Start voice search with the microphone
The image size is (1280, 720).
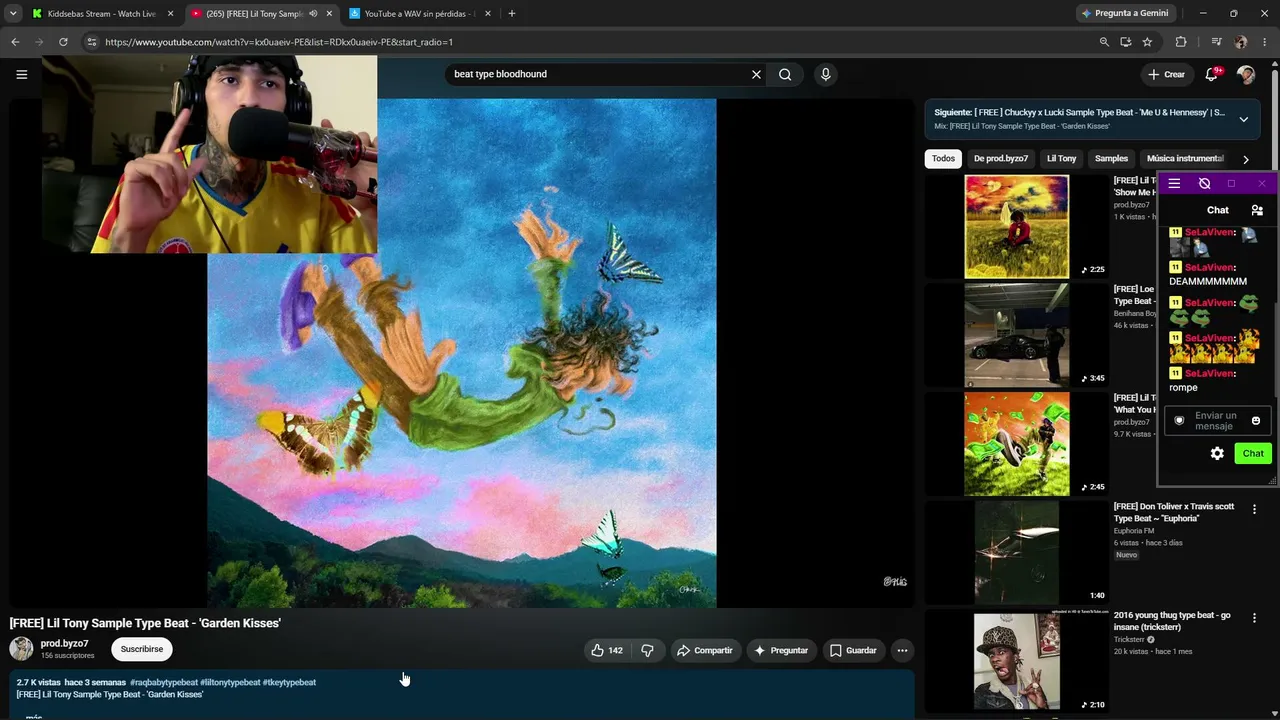click(x=825, y=74)
